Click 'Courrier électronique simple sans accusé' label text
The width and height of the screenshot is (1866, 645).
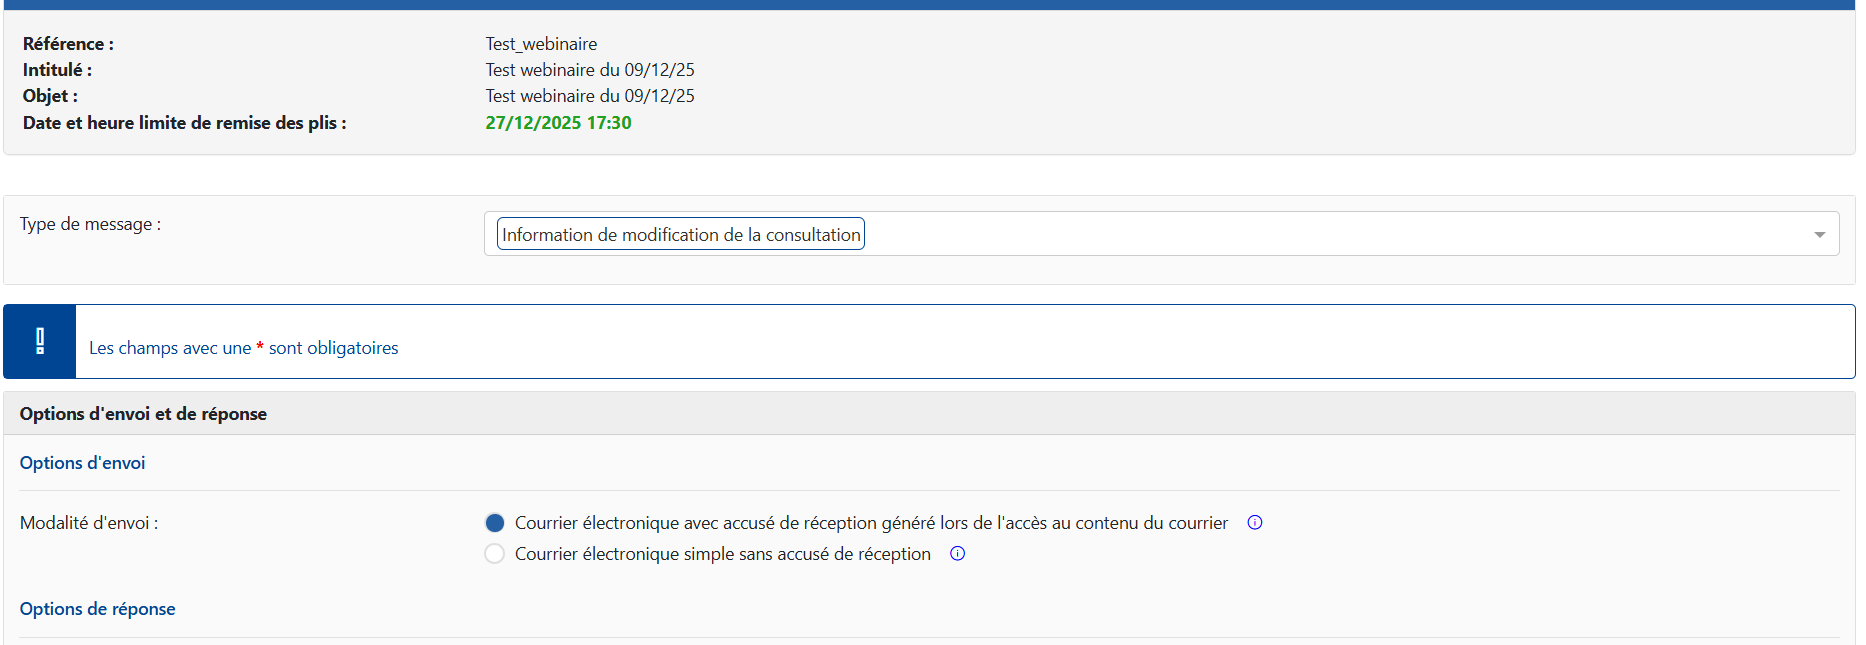coord(722,554)
